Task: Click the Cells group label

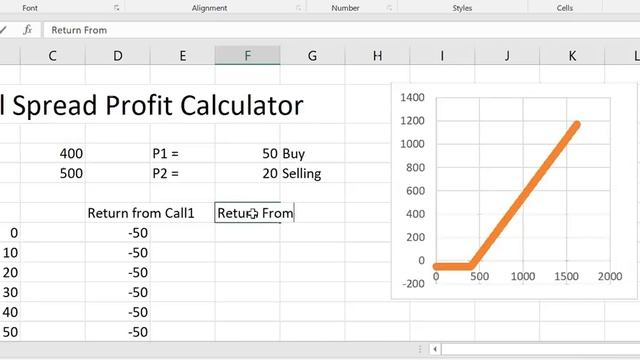Action: (x=565, y=8)
